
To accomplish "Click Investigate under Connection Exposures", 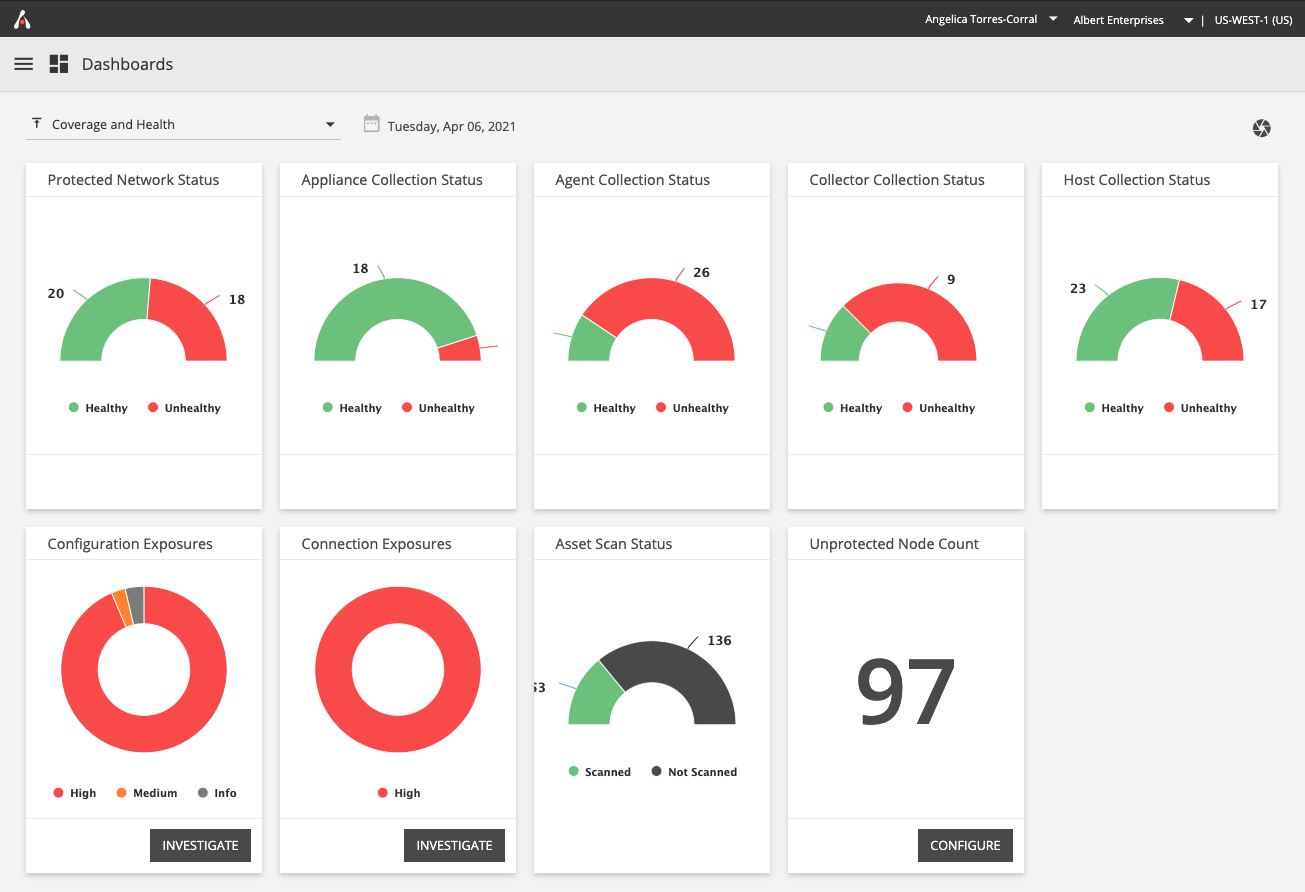I will tap(454, 845).
